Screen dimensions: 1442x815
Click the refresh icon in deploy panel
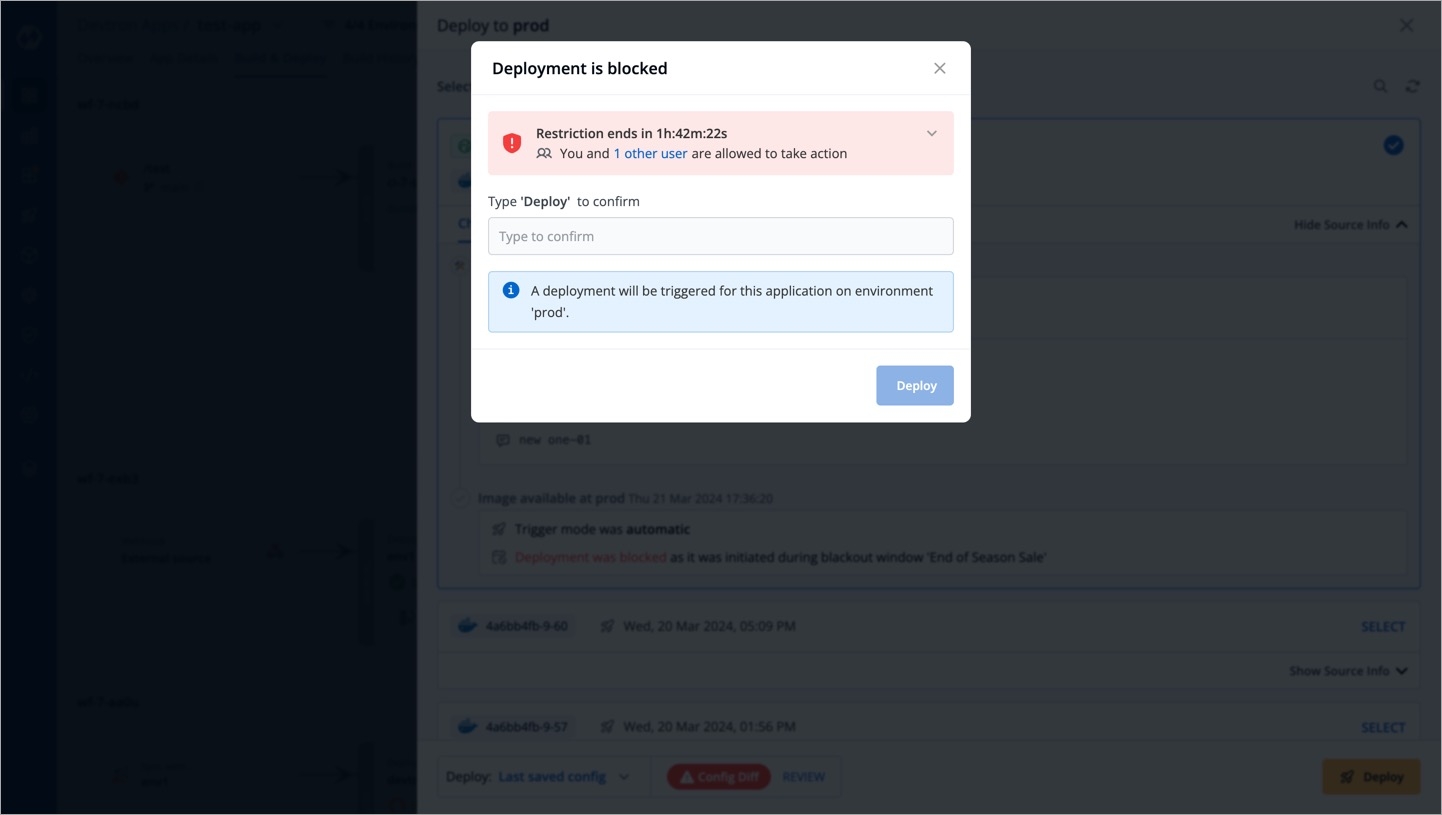click(x=1412, y=87)
